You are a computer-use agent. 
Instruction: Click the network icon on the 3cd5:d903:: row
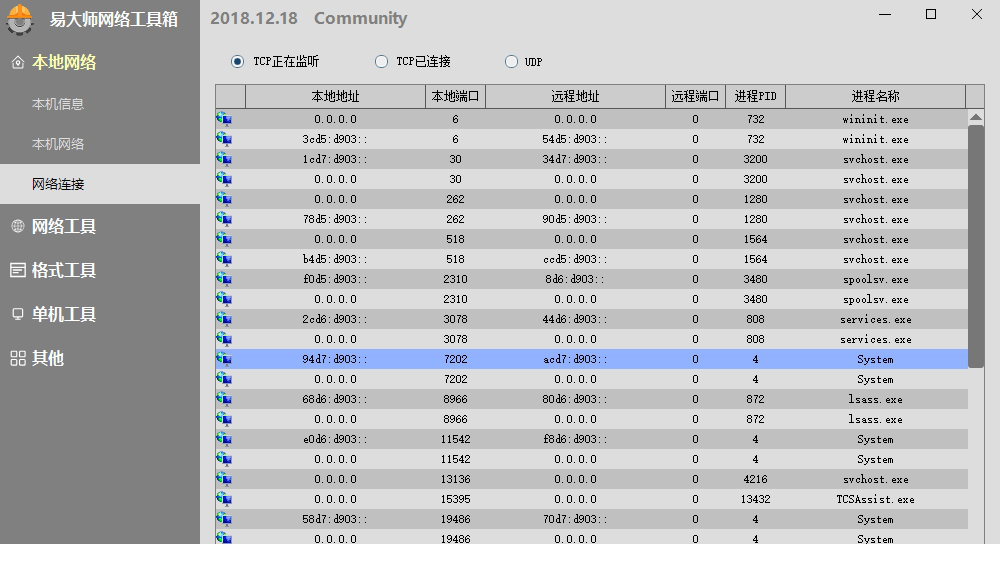(224, 139)
